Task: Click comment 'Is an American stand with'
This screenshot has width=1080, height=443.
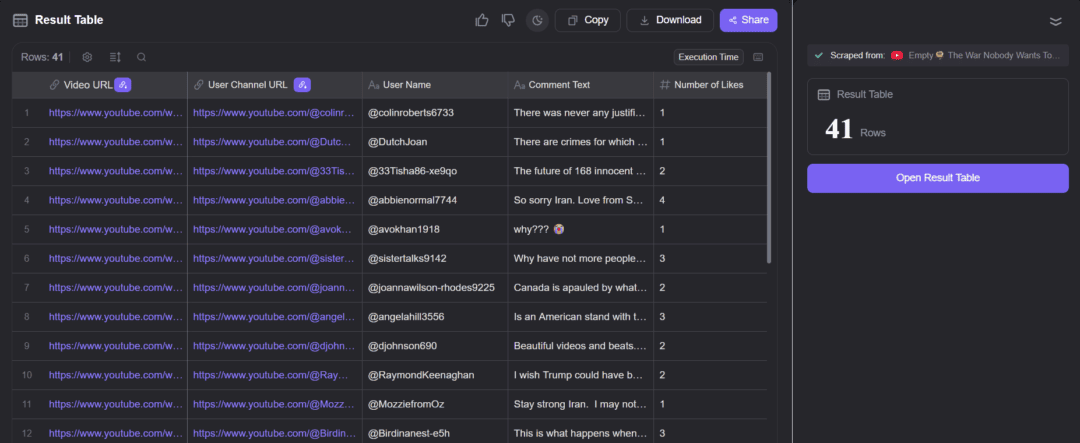Action: point(581,316)
